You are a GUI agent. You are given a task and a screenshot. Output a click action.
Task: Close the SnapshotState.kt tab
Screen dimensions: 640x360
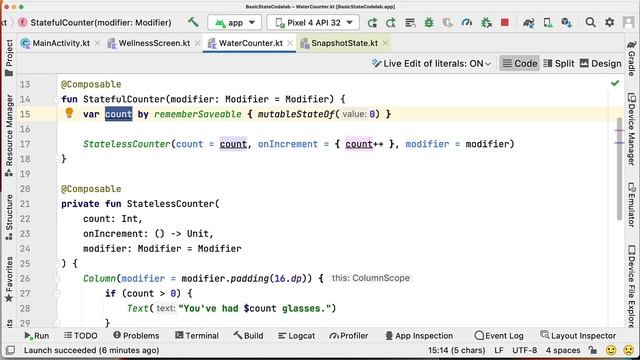pos(385,43)
